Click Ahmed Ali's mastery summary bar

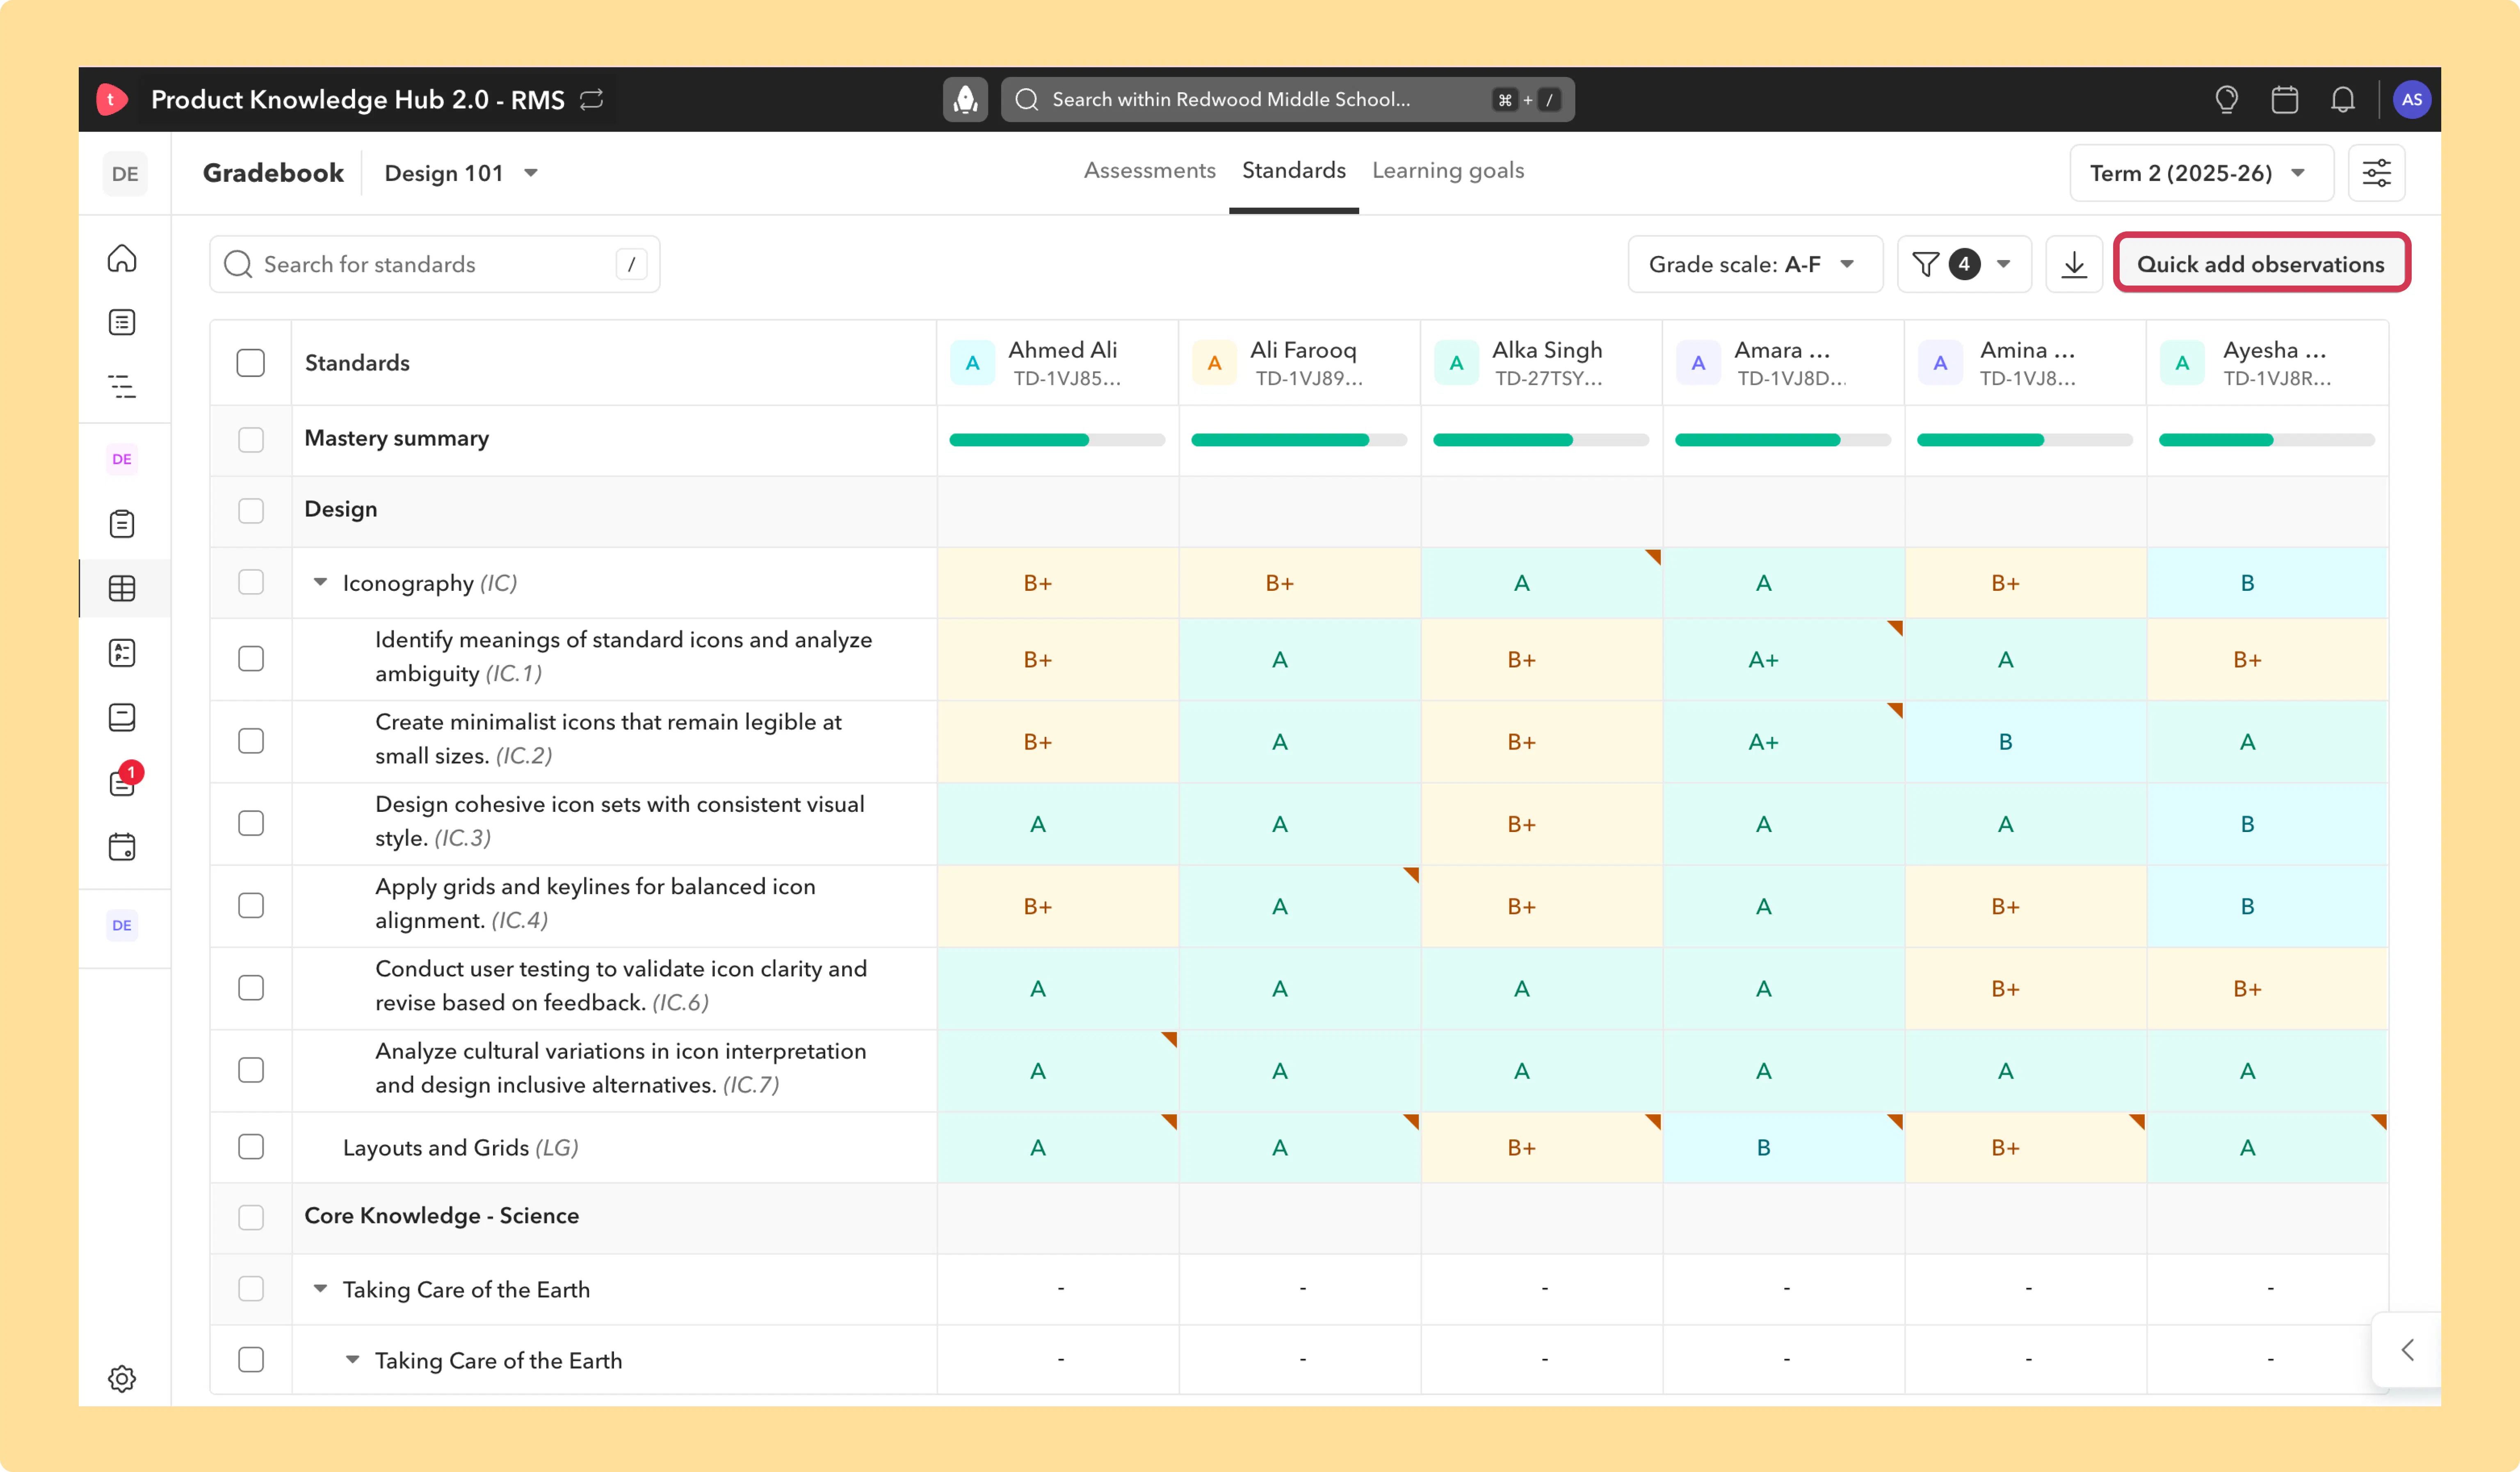point(1057,440)
